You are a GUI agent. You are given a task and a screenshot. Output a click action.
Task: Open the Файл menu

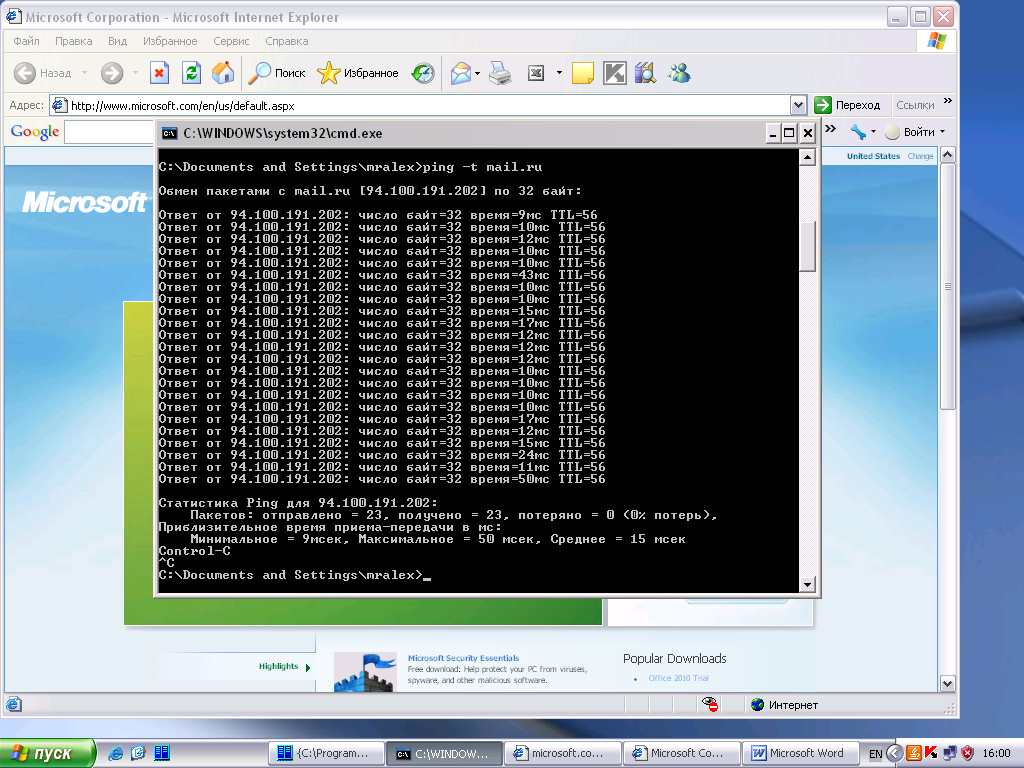point(26,41)
